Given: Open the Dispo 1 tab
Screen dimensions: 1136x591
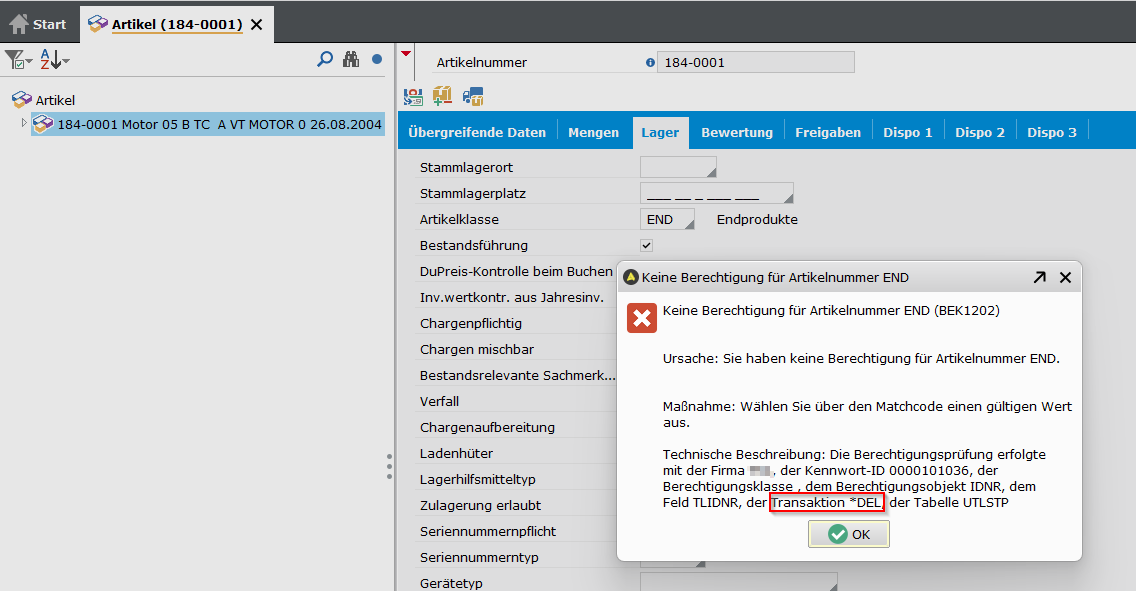Looking at the screenshot, I should (907, 132).
